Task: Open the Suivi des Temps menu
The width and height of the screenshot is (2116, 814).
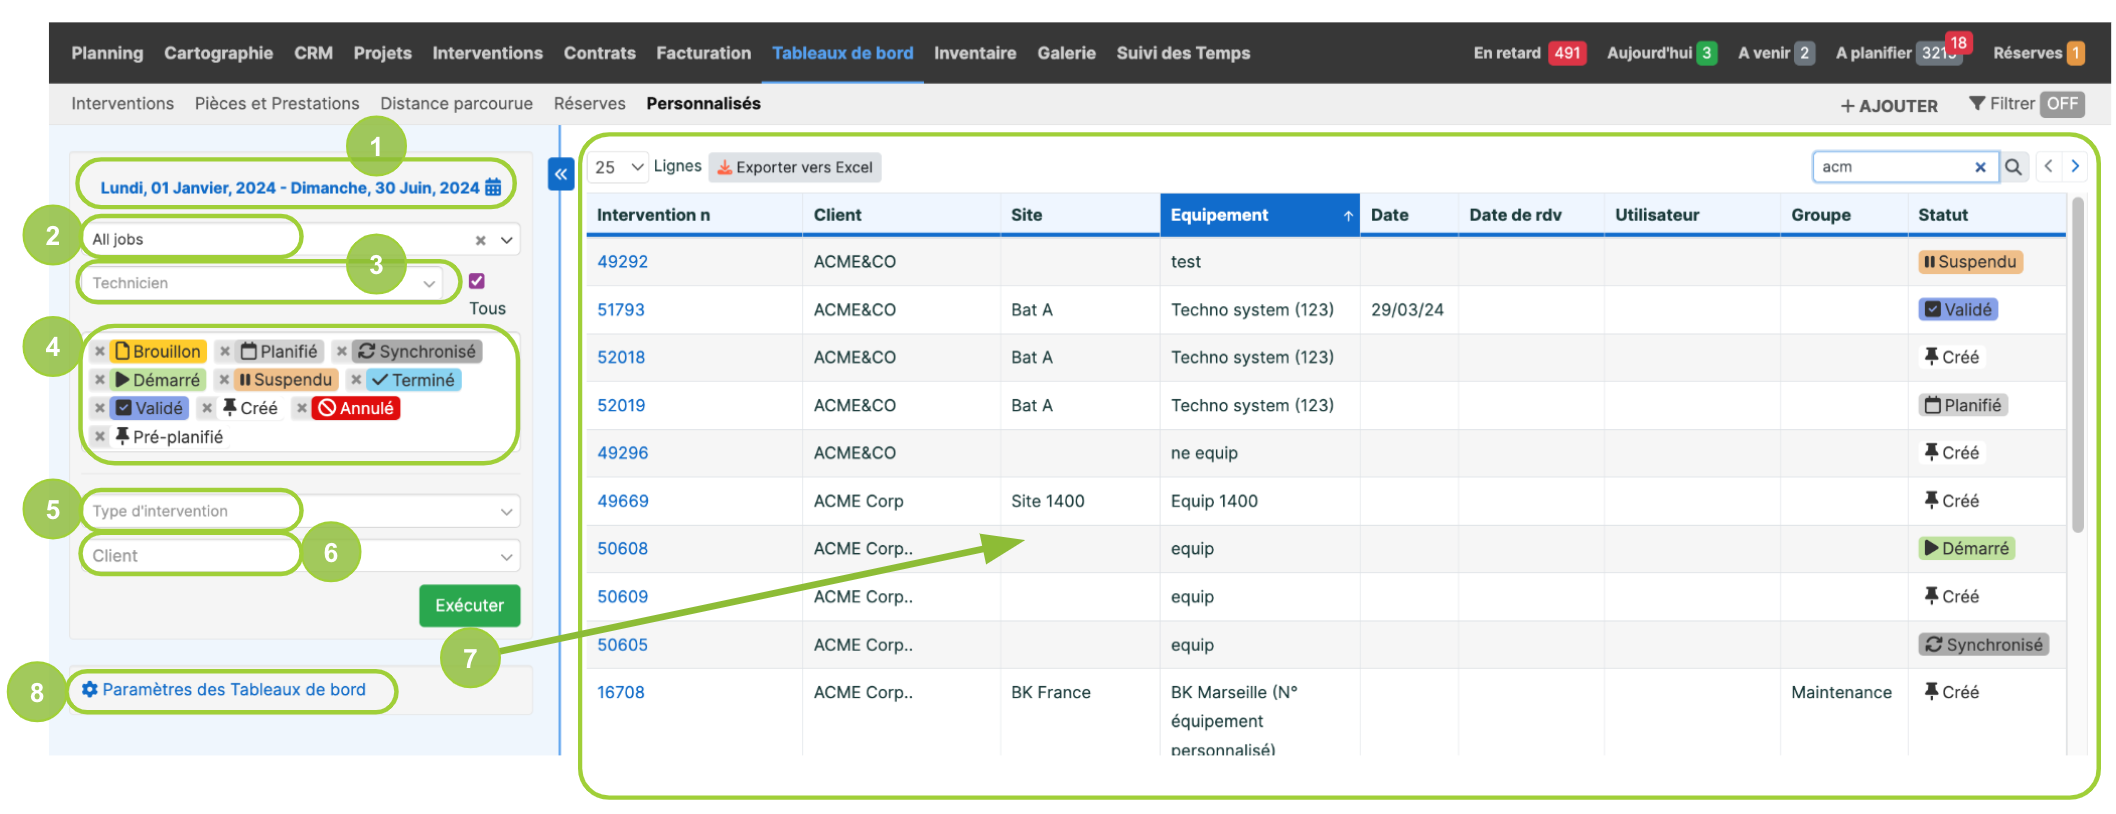Action: tap(1183, 53)
